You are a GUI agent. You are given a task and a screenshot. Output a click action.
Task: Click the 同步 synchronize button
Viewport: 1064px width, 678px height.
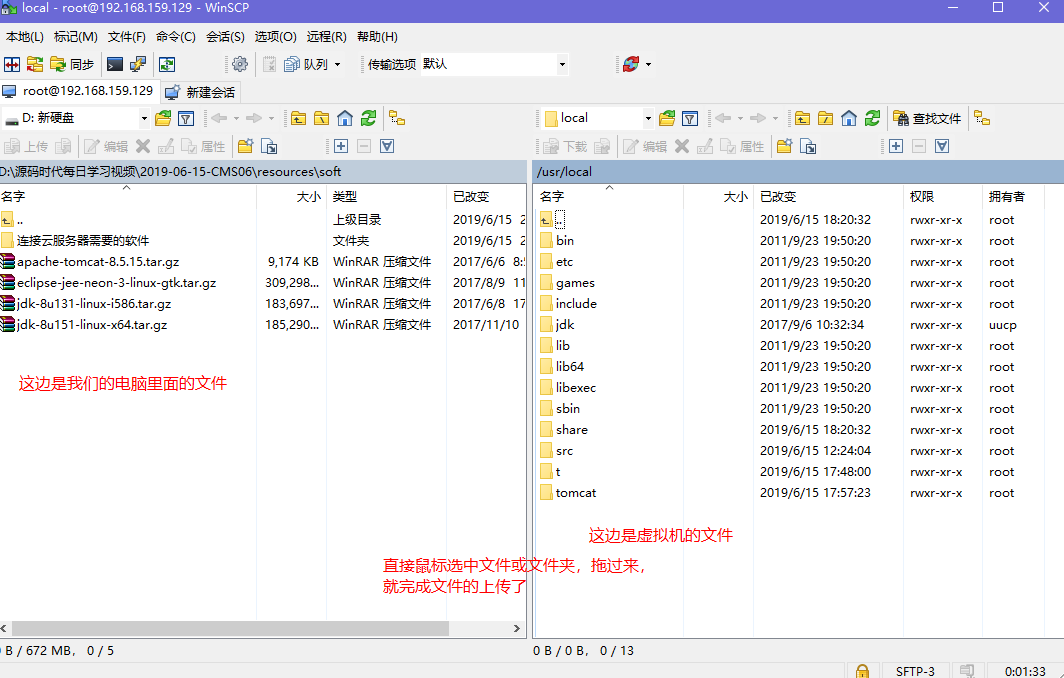73,64
